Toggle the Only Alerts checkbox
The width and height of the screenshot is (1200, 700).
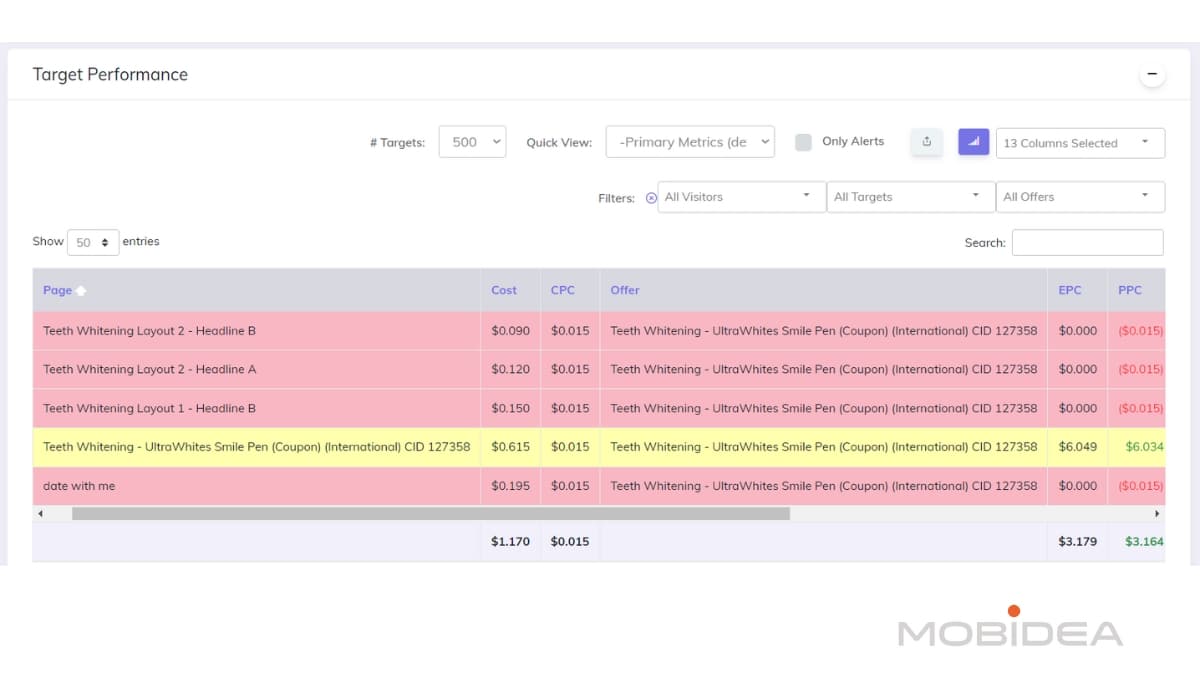(x=803, y=142)
